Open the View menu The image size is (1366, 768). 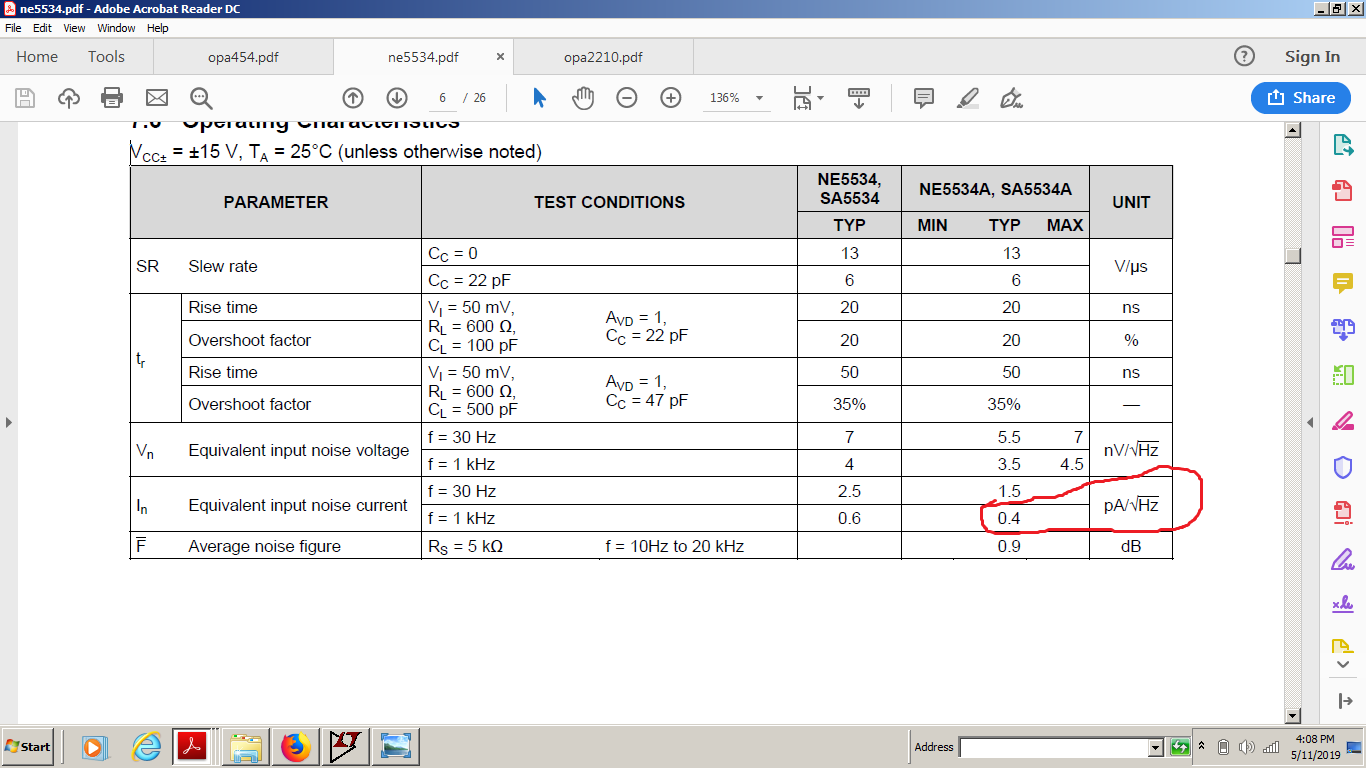pyautogui.click(x=75, y=28)
